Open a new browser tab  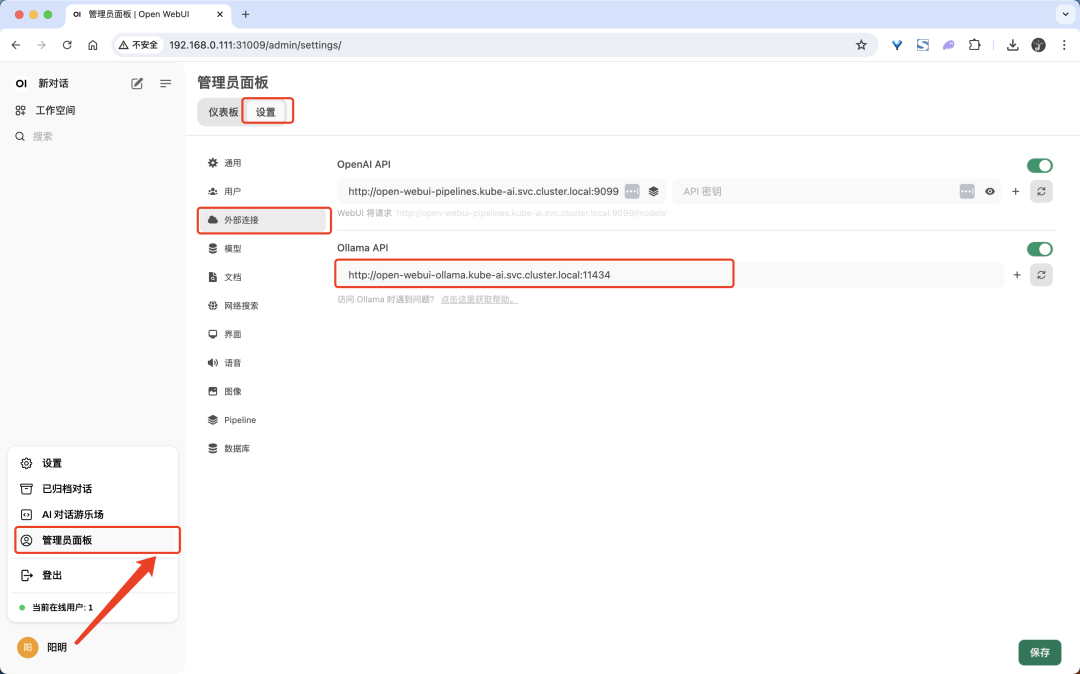(x=245, y=14)
